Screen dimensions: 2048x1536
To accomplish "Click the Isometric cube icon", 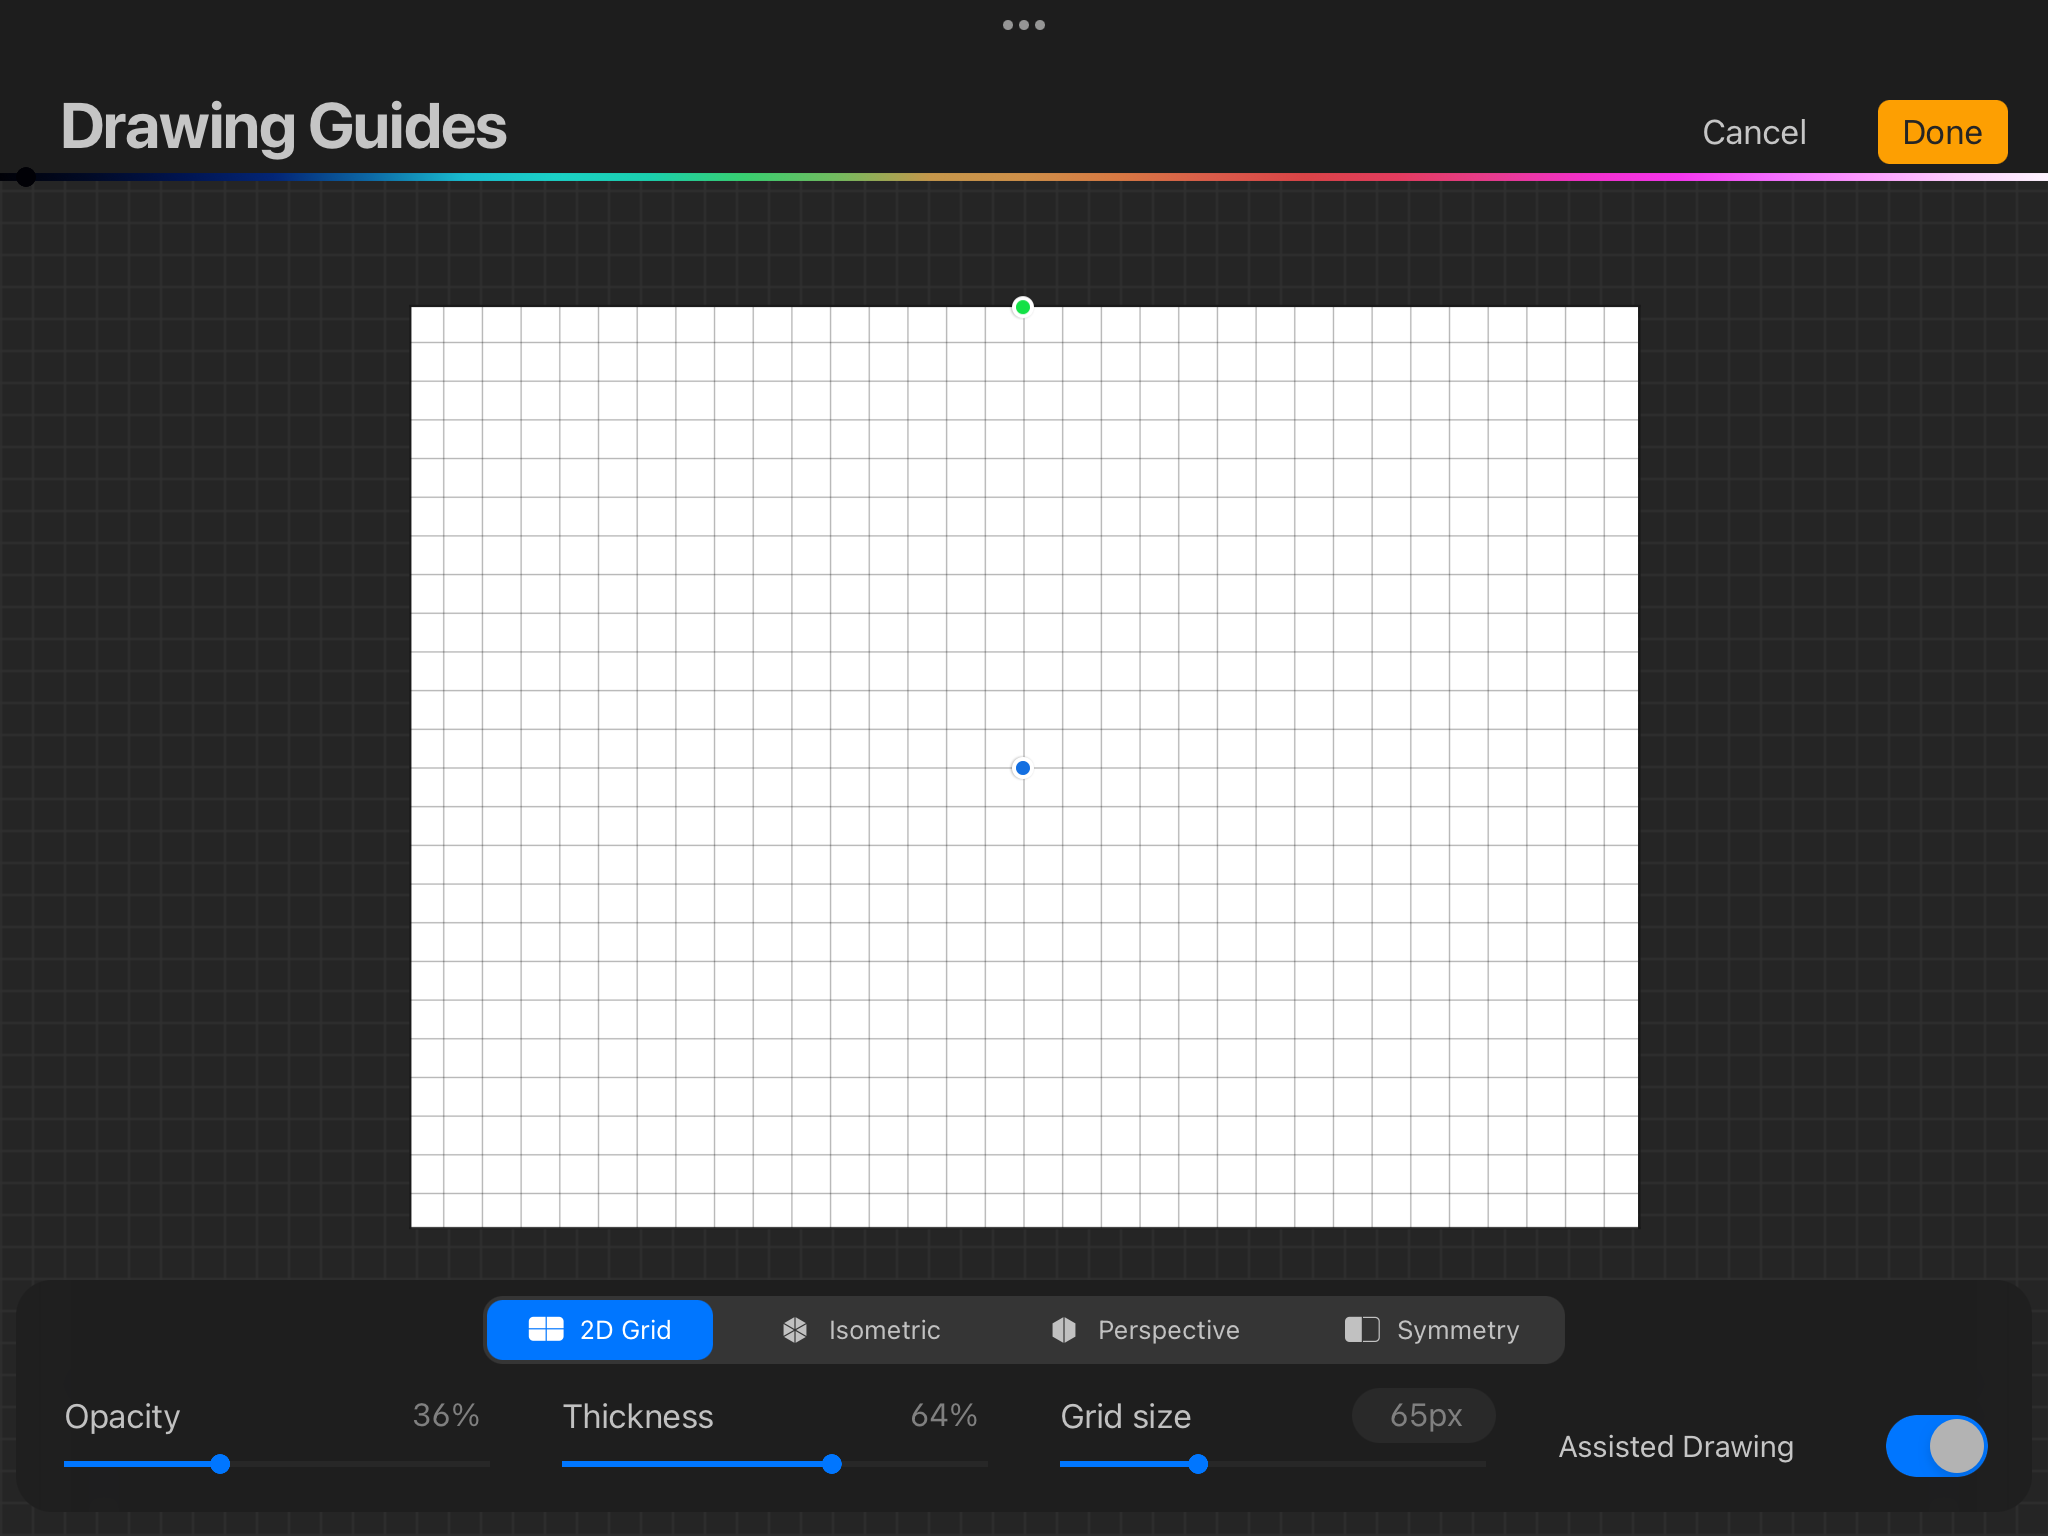I will [795, 1329].
